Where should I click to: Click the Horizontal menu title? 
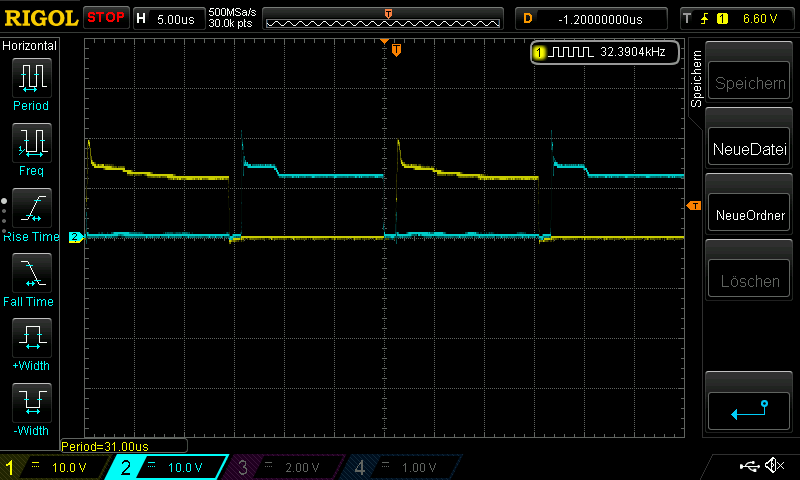pyautogui.click(x=30, y=46)
